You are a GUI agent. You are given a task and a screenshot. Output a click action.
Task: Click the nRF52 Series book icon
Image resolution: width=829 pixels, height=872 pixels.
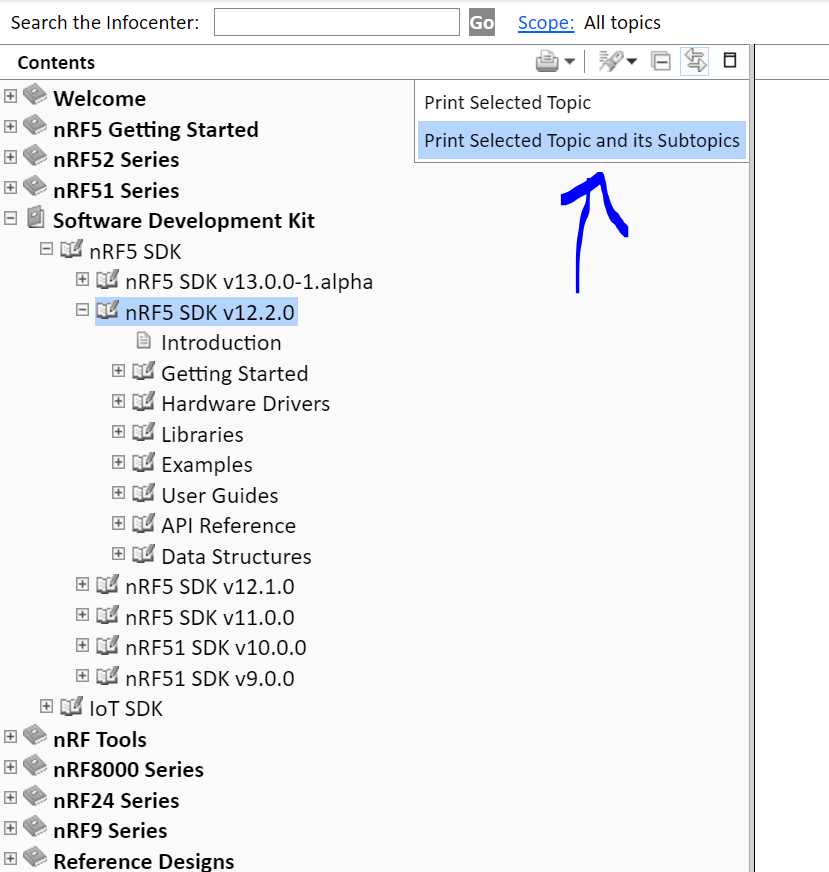[x=35, y=156]
